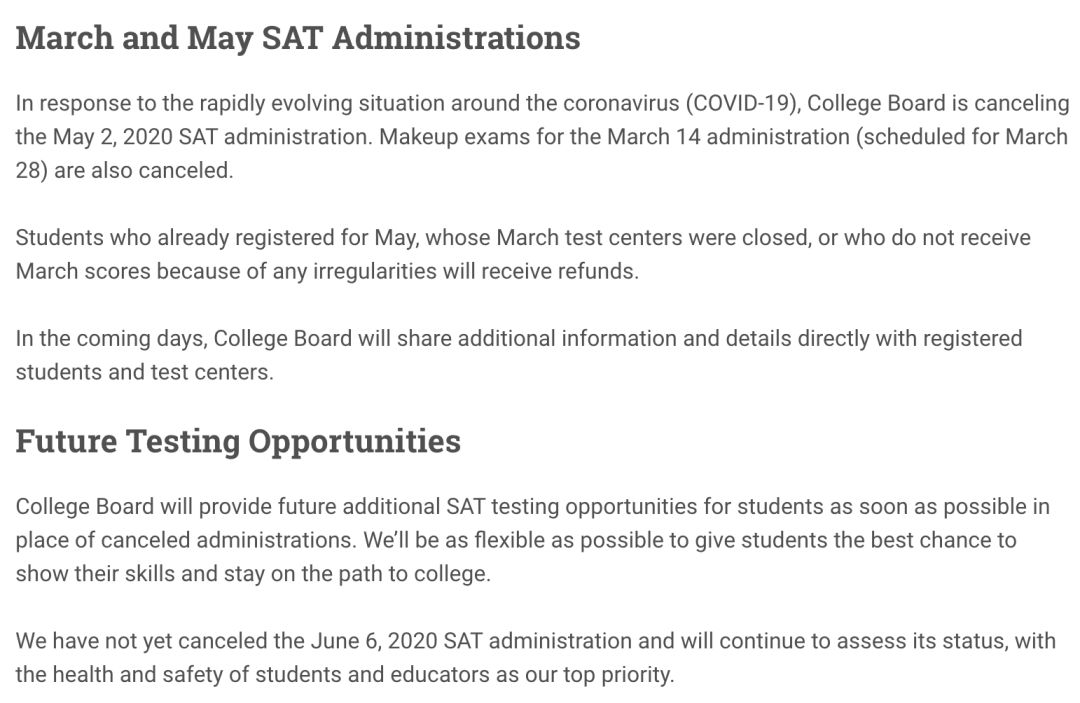Click the "March 14" text in first paragraph
1080x703 pixels.
(648, 137)
